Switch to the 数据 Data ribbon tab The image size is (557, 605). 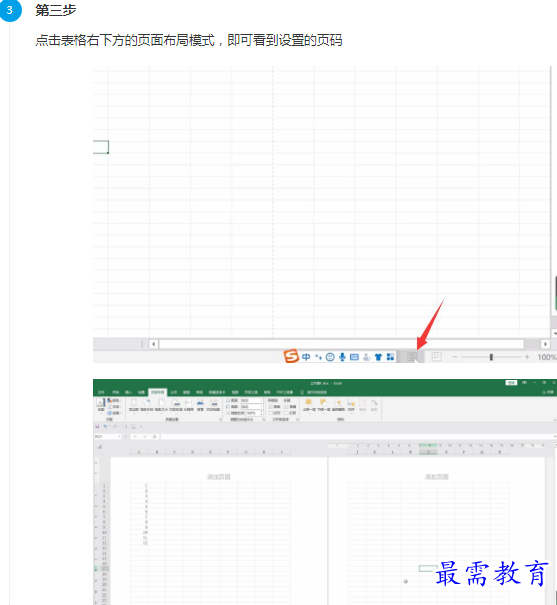point(186,392)
